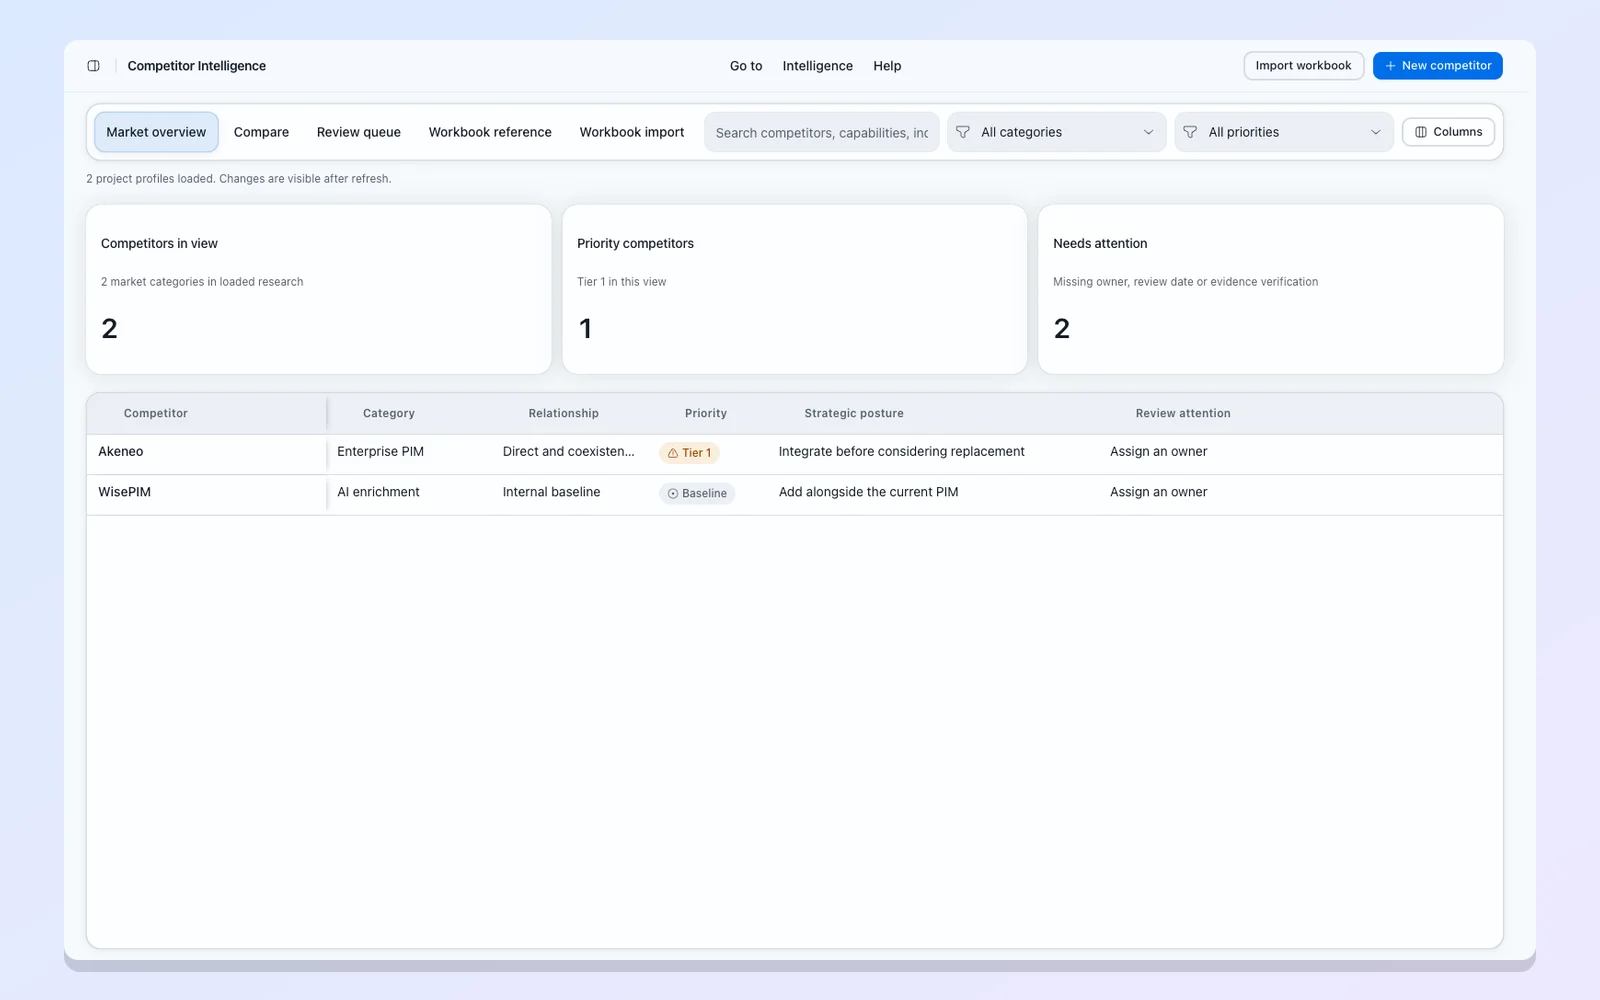Viewport: 1600px width, 1000px height.
Task: Sort by the Relationship column header
Action: coord(563,413)
